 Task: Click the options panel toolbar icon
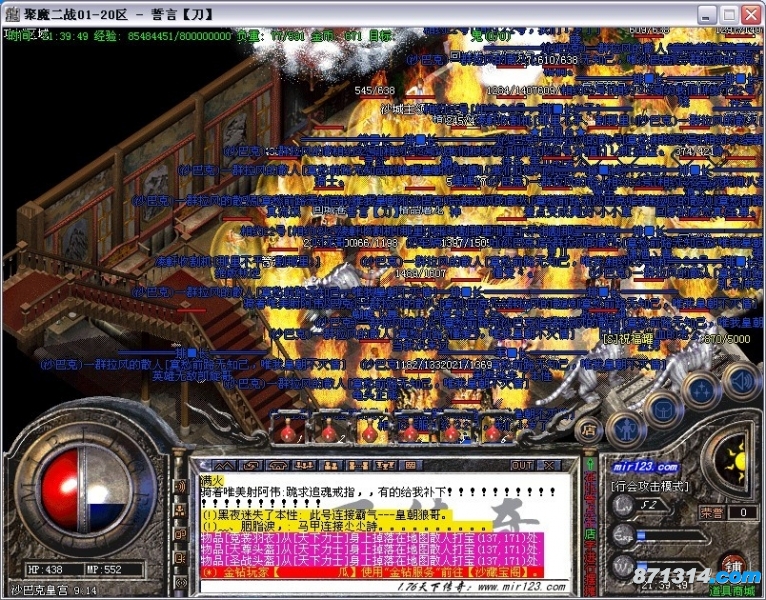point(411,465)
